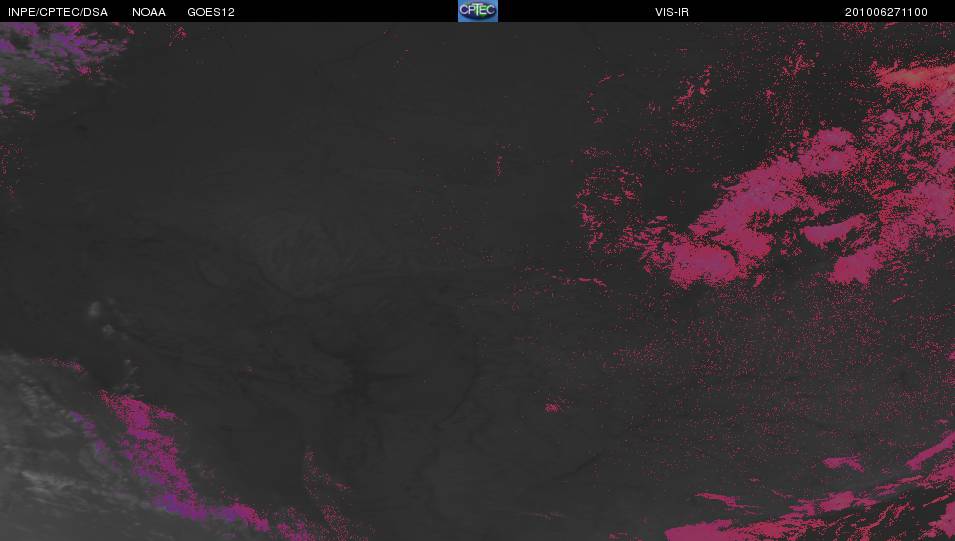
Task: Click the CPTEC logo in header
Action: point(478,11)
